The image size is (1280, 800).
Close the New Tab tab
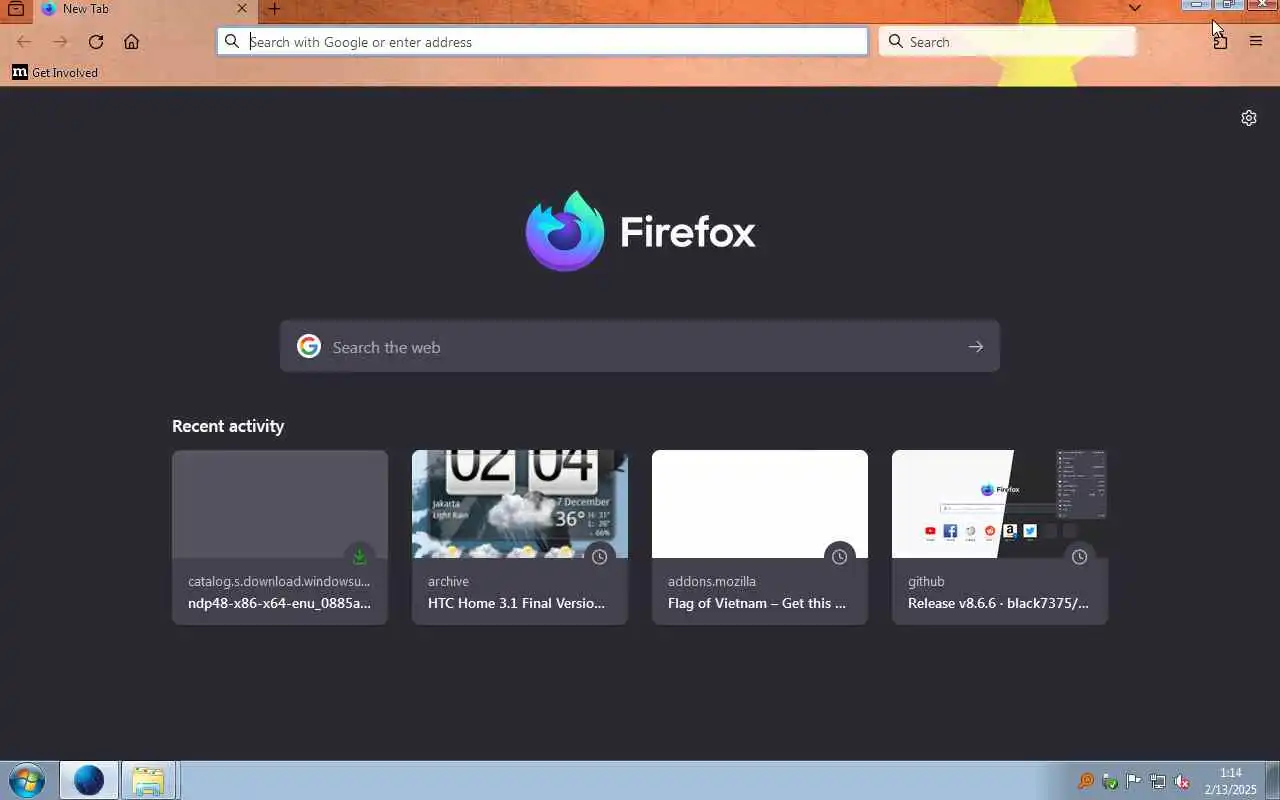click(x=242, y=9)
